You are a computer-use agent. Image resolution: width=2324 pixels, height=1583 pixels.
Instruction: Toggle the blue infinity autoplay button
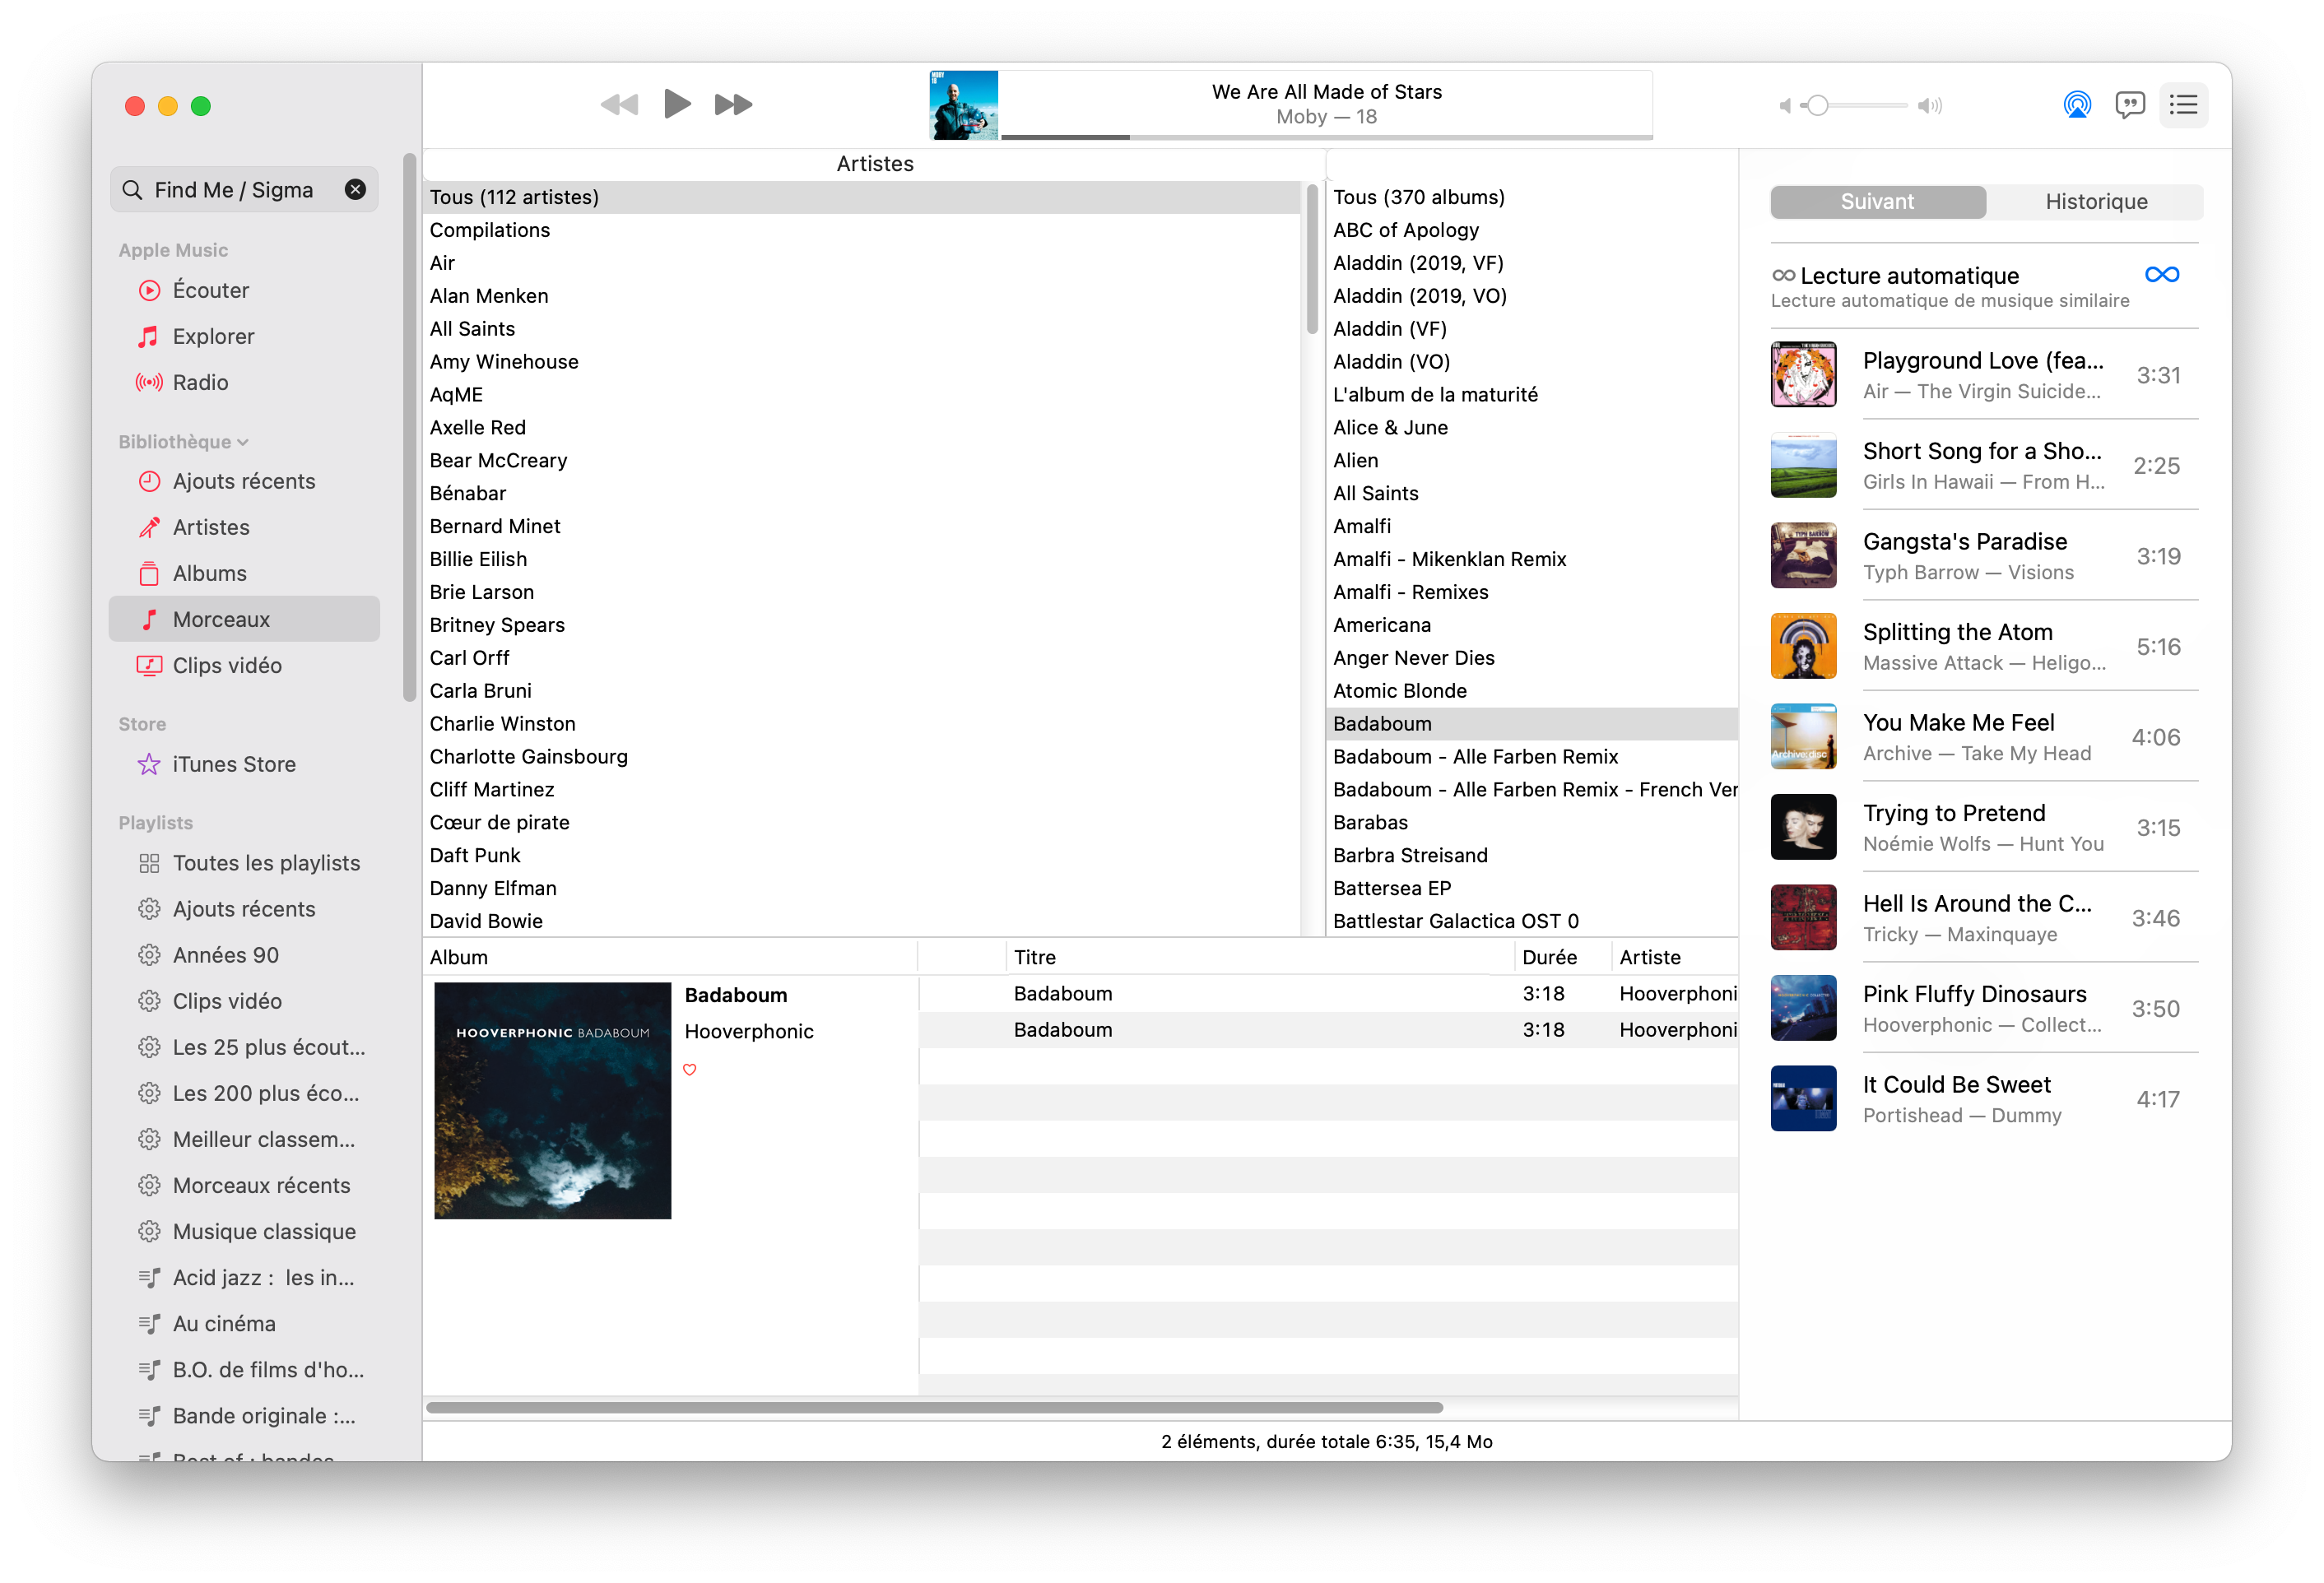(2161, 275)
